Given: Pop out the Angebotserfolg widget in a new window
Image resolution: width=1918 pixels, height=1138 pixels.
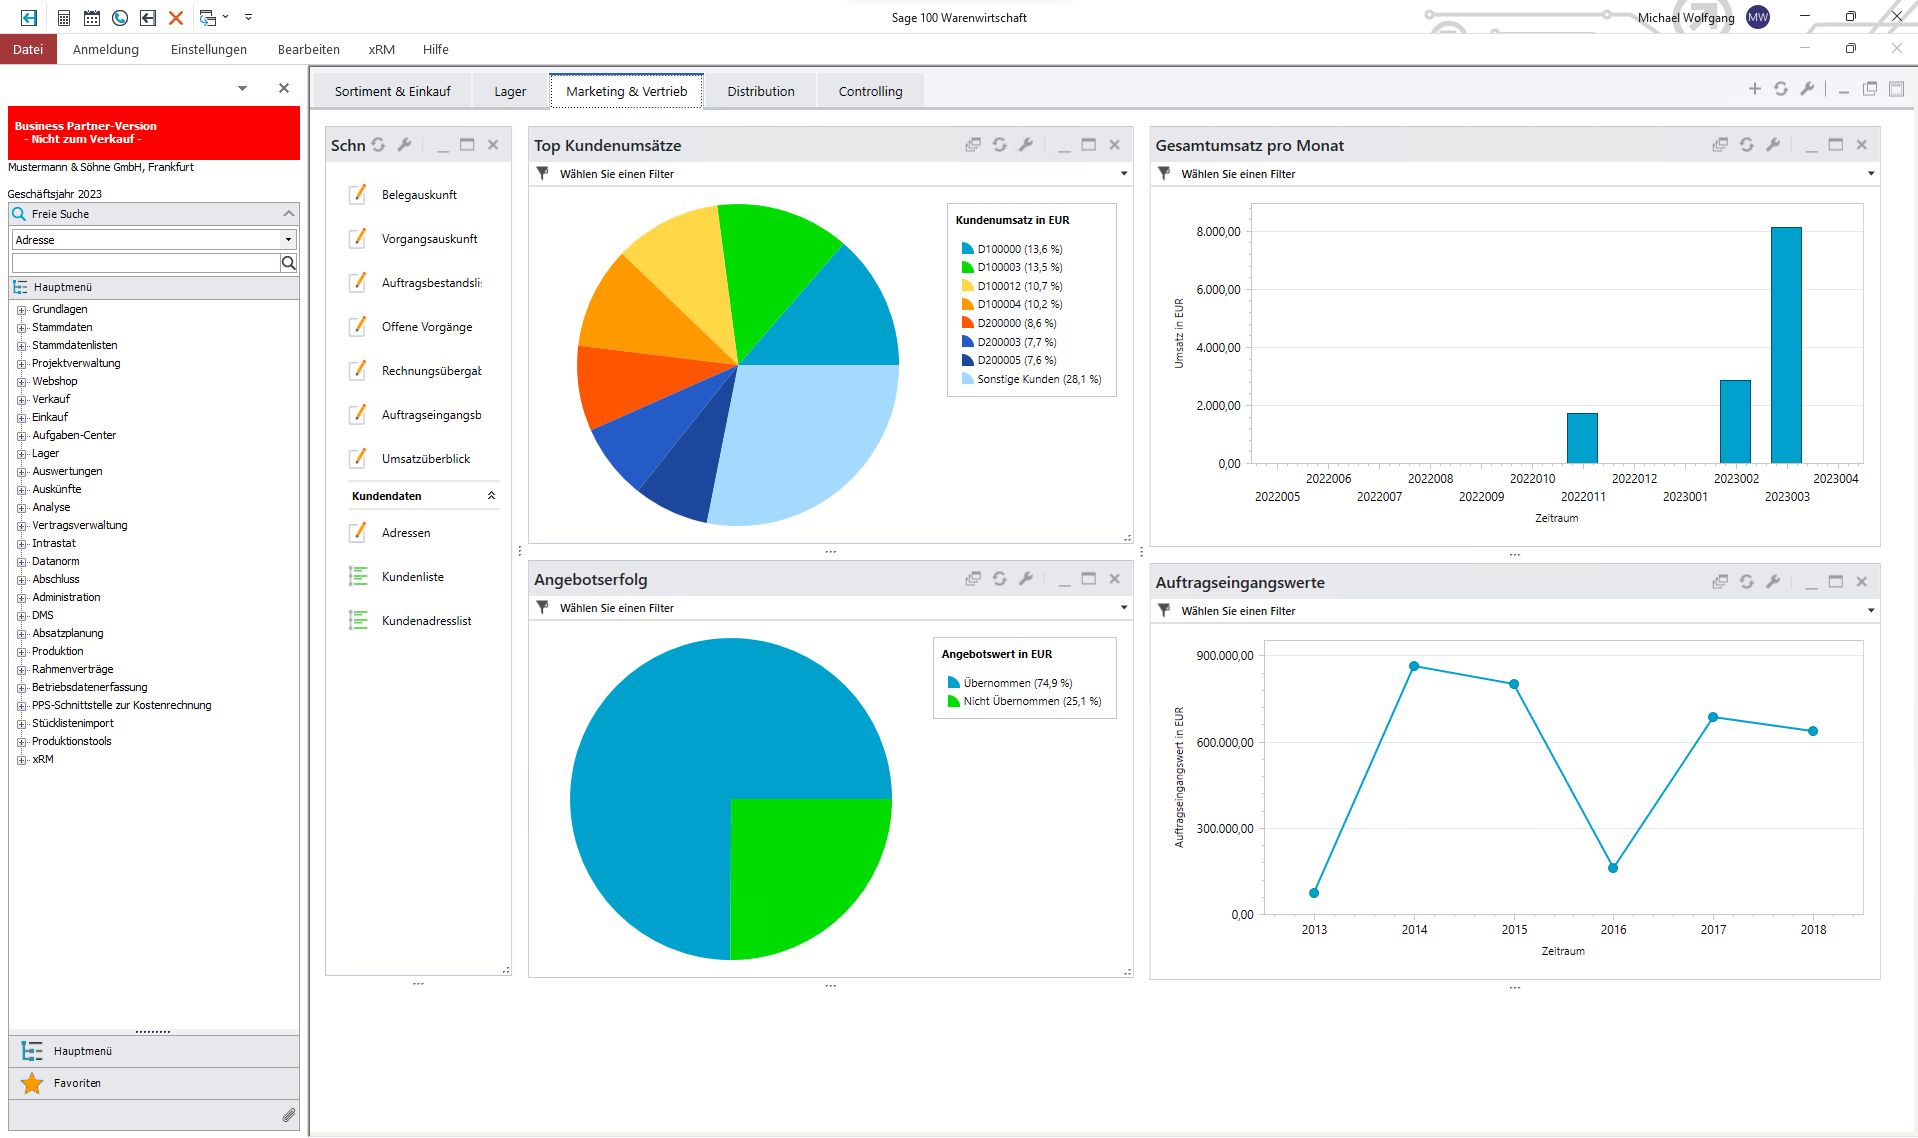Looking at the screenshot, I should [x=972, y=579].
